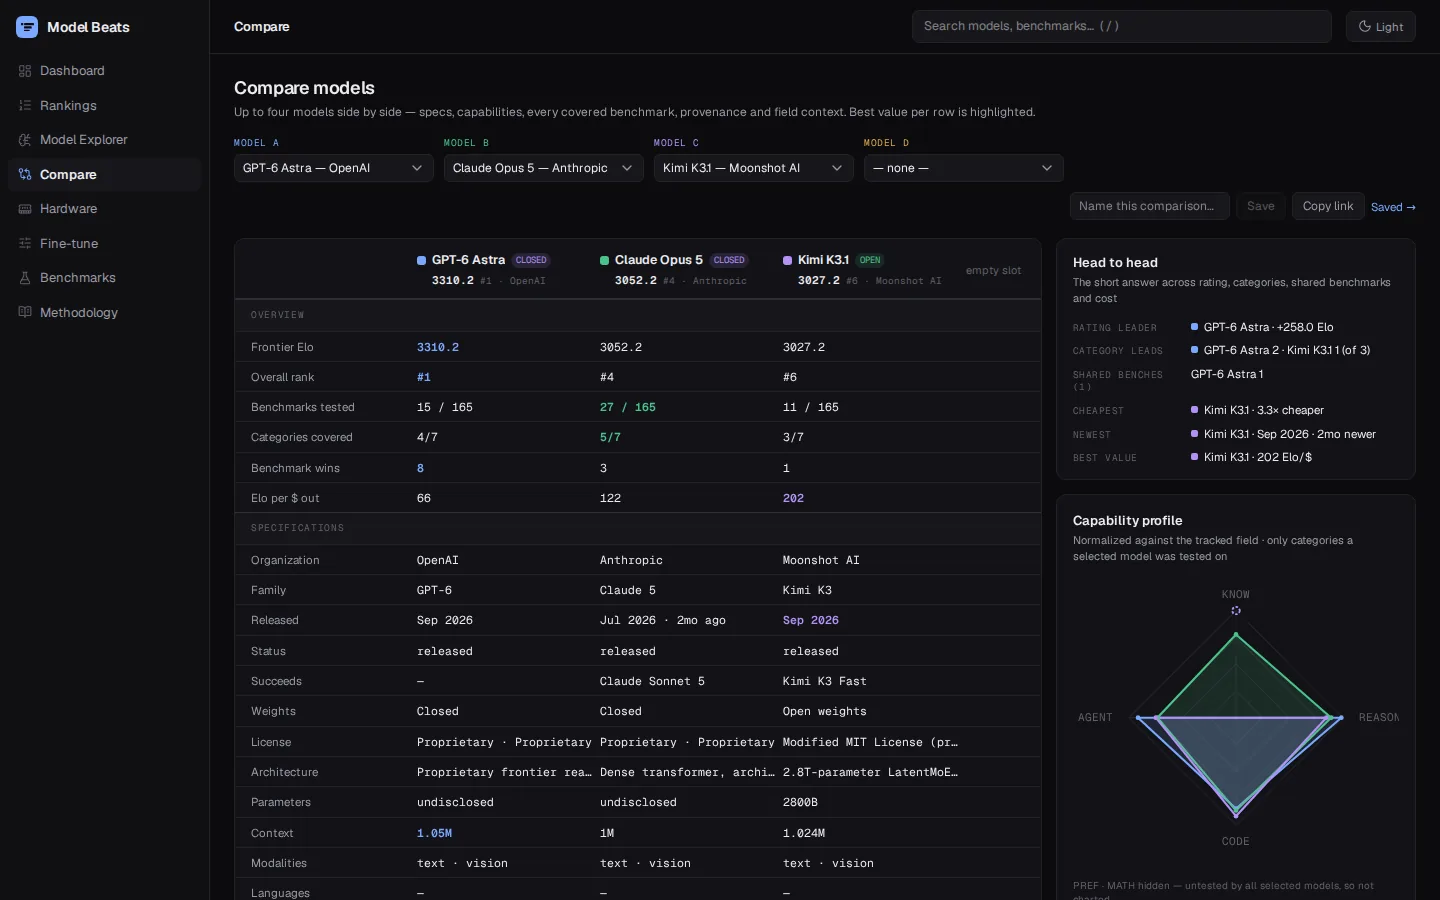1440x900 pixels.
Task: Click Cheapest entry Kimi K3.1 3.3× cheaper
Action: (x=1257, y=410)
